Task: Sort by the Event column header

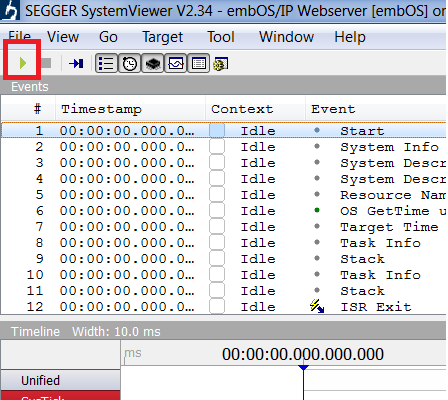Action: [377, 109]
